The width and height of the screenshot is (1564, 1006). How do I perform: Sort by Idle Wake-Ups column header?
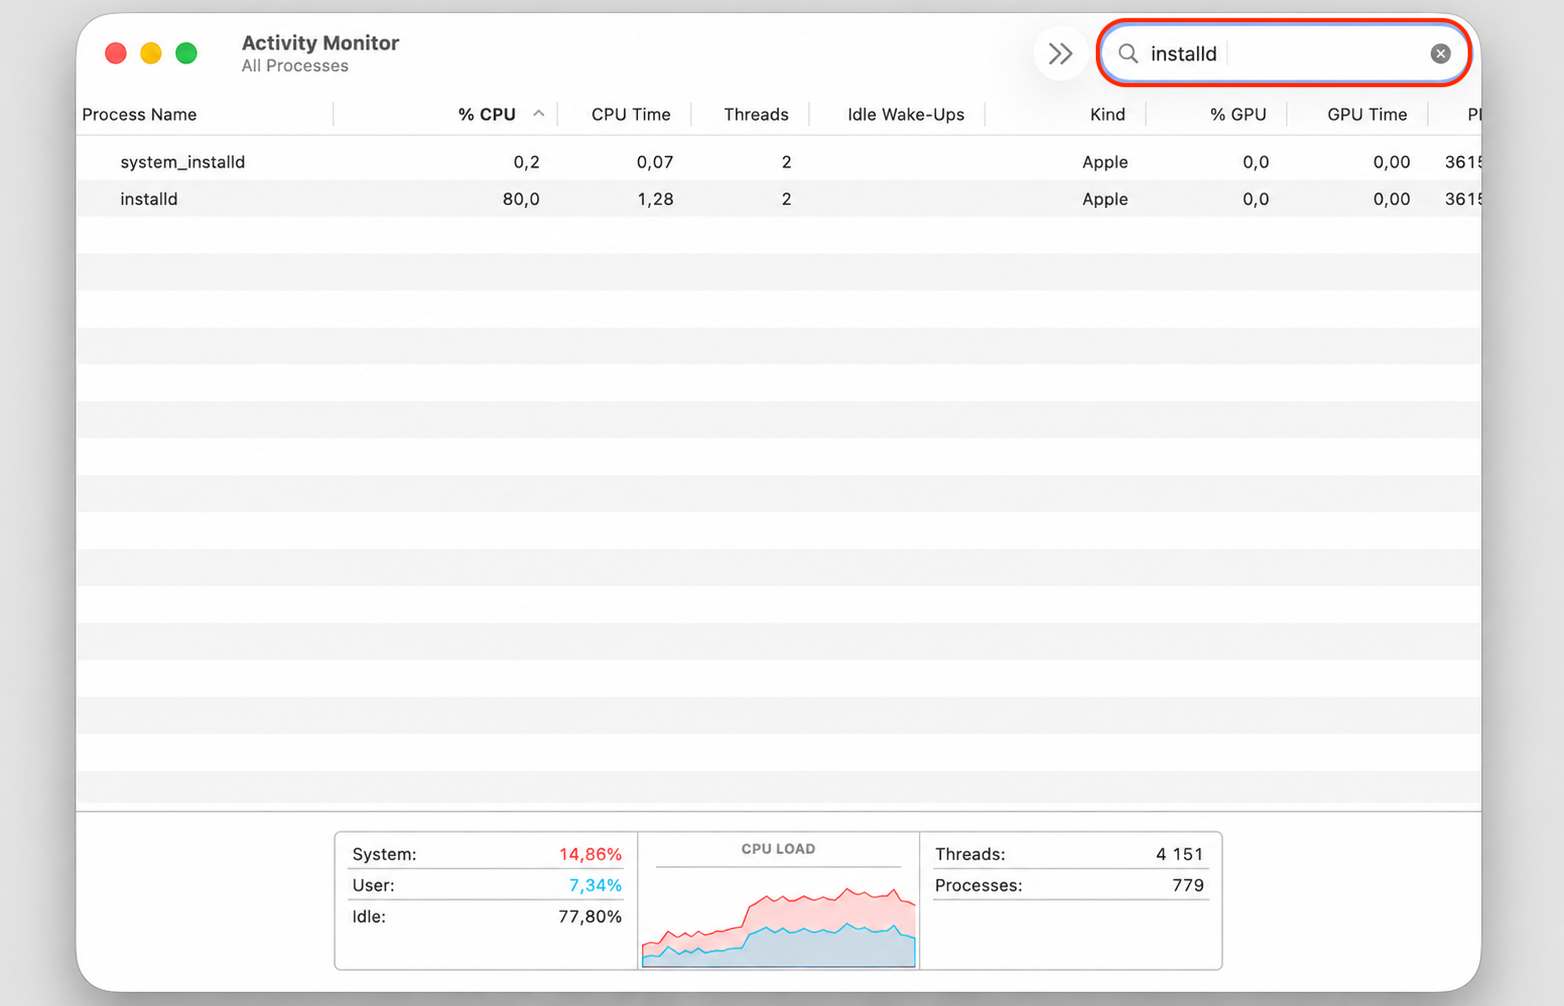pos(905,114)
